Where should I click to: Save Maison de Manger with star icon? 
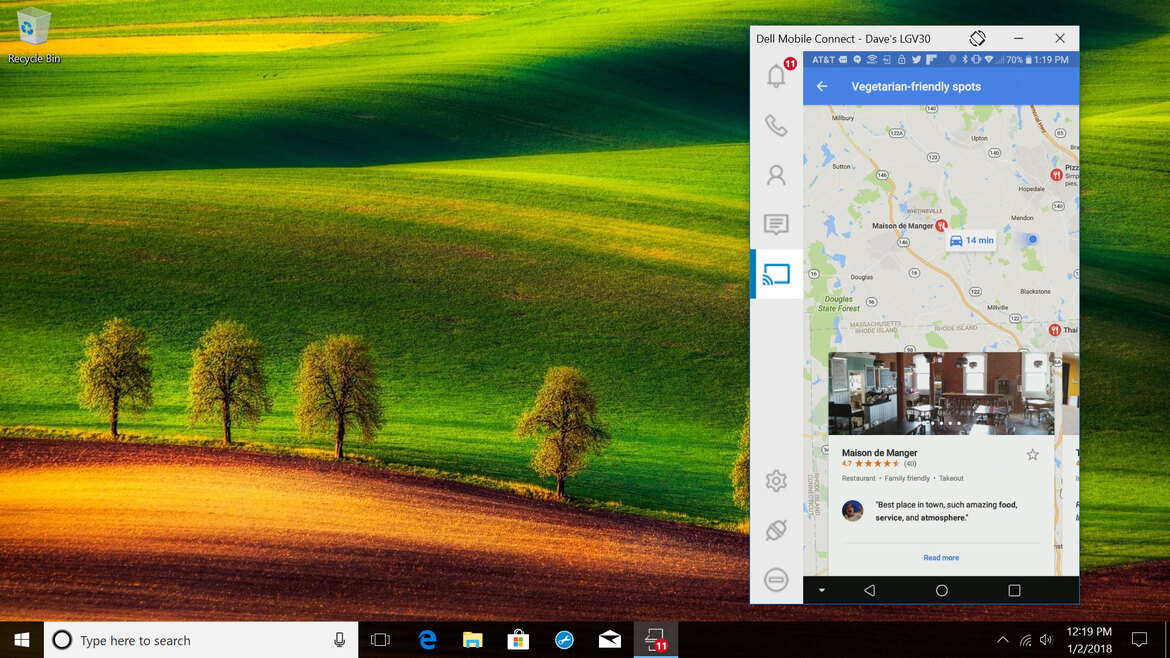pyautogui.click(x=1033, y=454)
